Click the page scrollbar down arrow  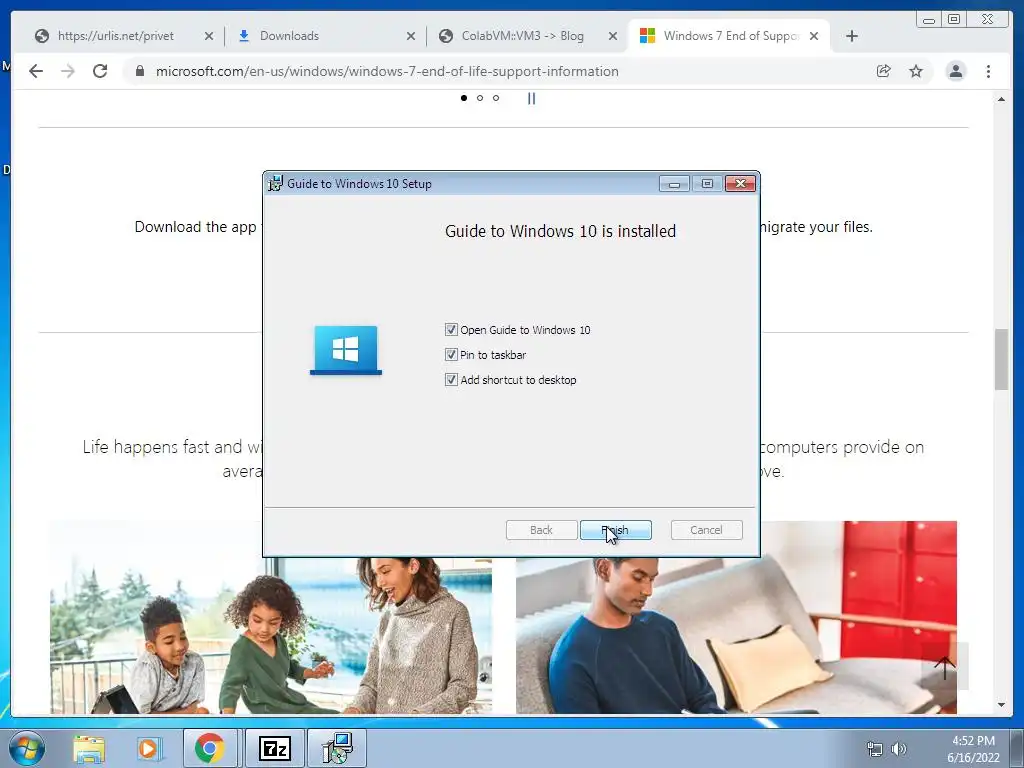pos(1001,705)
